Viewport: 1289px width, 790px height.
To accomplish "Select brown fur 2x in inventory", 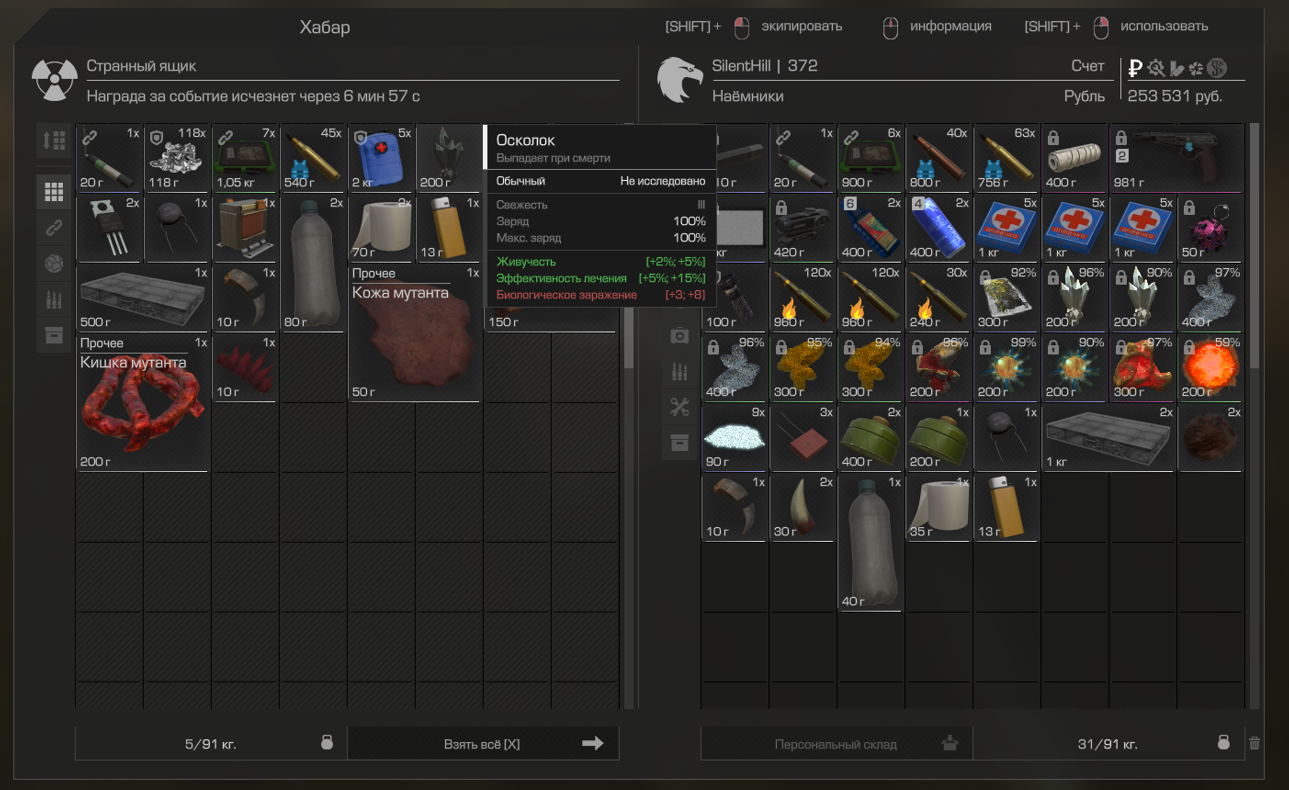I will 1210,438.
